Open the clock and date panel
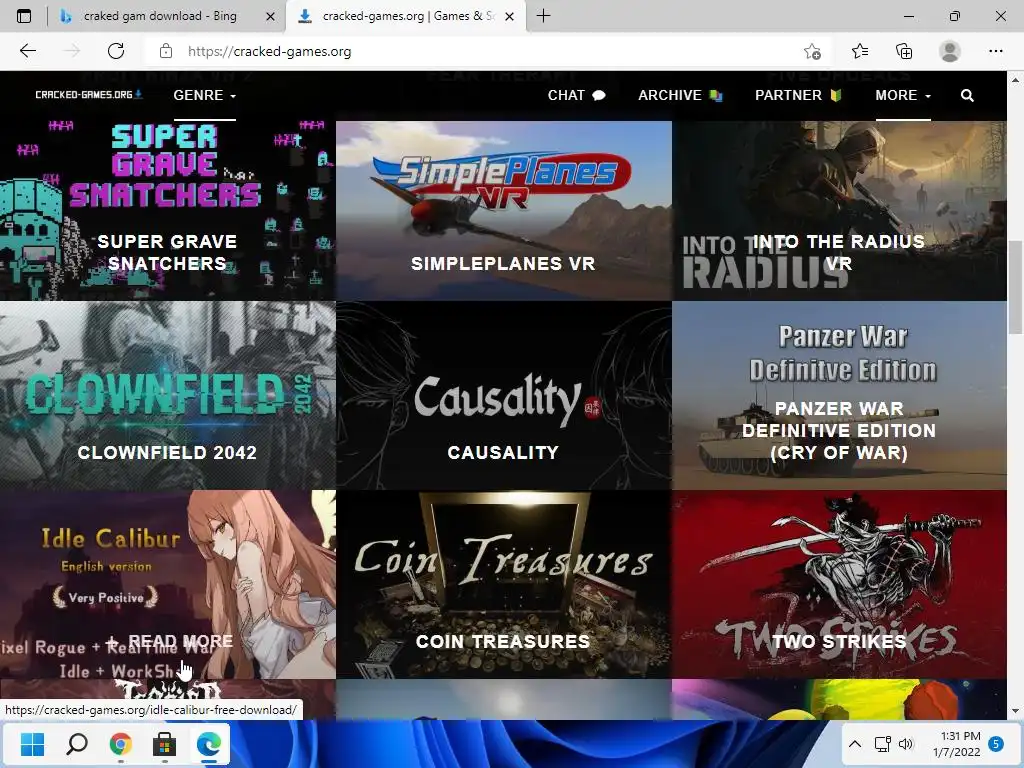 tap(957, 744)
